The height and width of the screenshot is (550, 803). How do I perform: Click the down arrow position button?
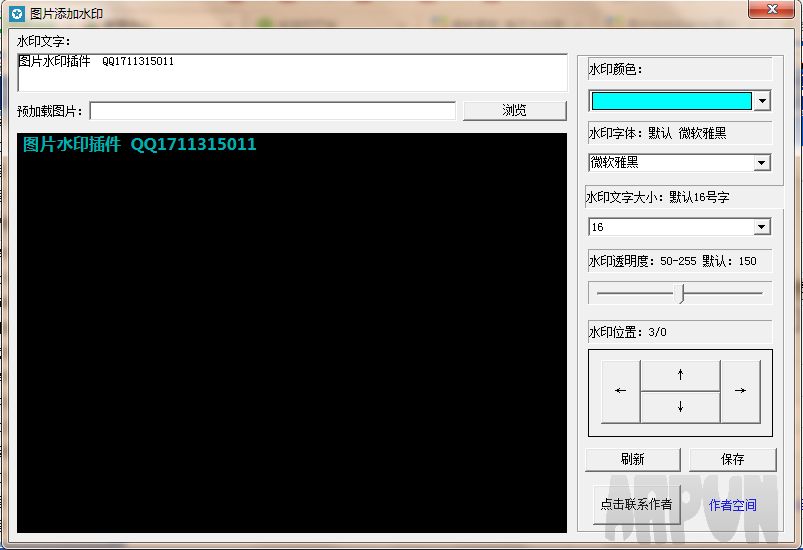tap(680, 407)
